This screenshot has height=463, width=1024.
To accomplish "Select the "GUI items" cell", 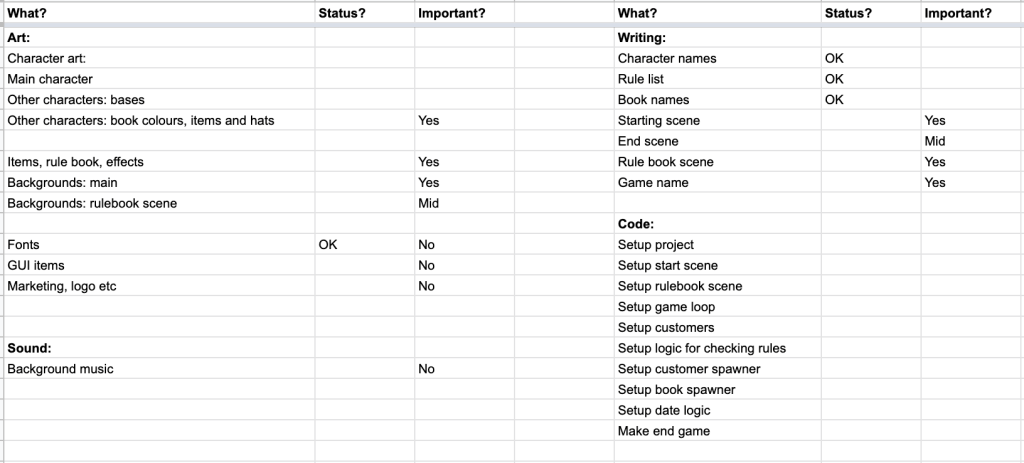I will pyautogui.click(x=36, y=265).
